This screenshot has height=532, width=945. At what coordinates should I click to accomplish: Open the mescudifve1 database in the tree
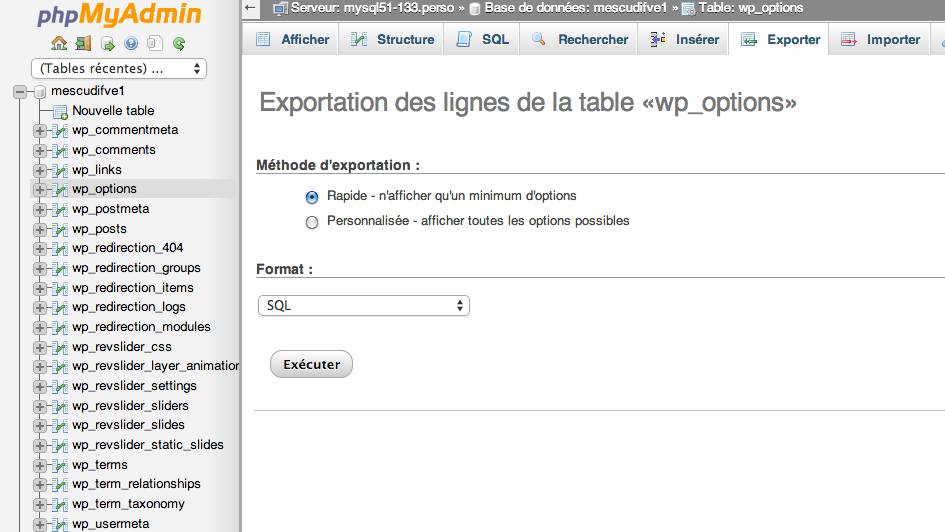(88, 91)
